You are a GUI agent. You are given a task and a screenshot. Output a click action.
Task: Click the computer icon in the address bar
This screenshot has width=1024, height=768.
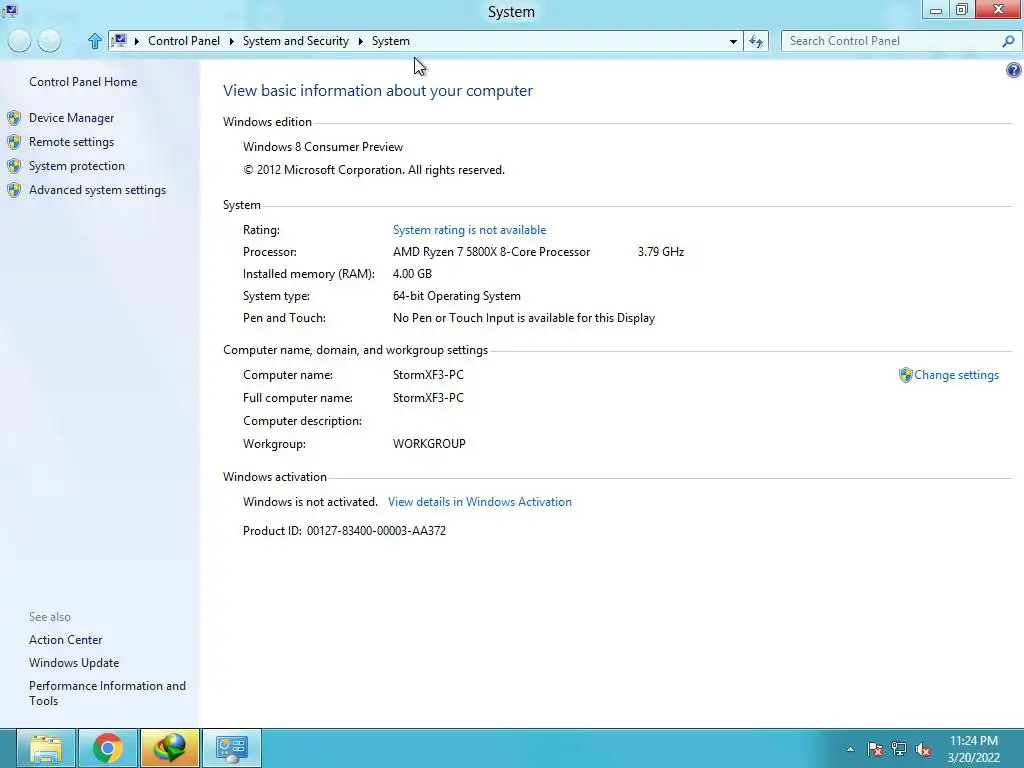(x=119, y=40)
